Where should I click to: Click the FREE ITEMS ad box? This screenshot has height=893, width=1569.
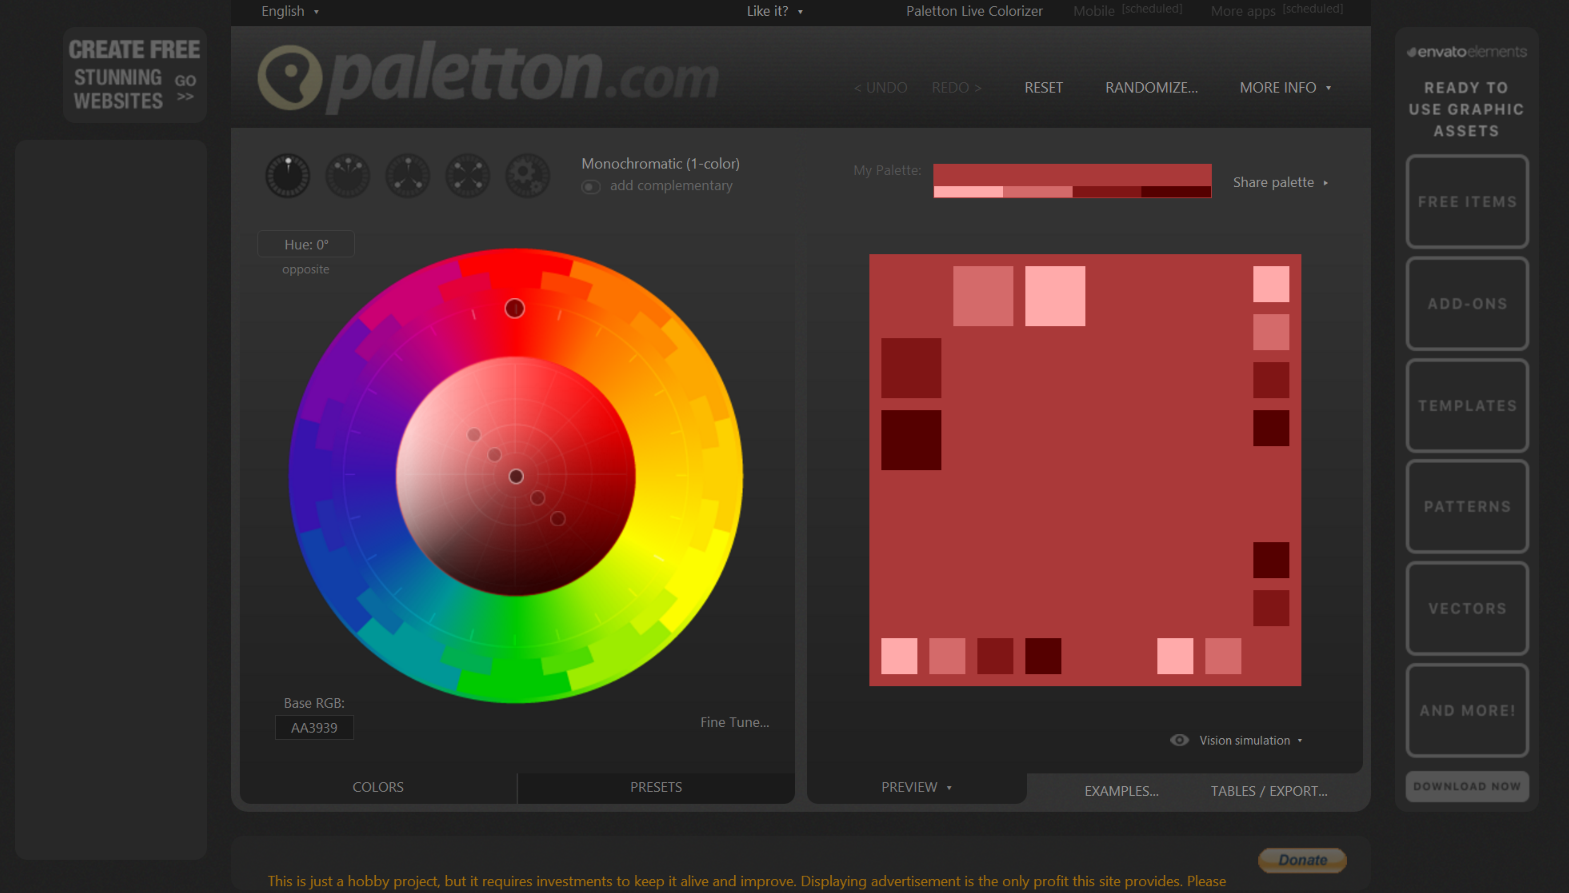1467,201
